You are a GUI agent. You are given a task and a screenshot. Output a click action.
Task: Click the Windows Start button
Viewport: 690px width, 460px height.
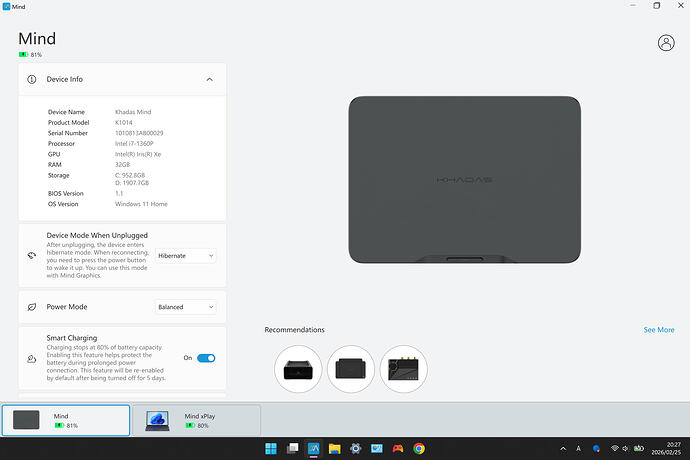click(271, 449)
